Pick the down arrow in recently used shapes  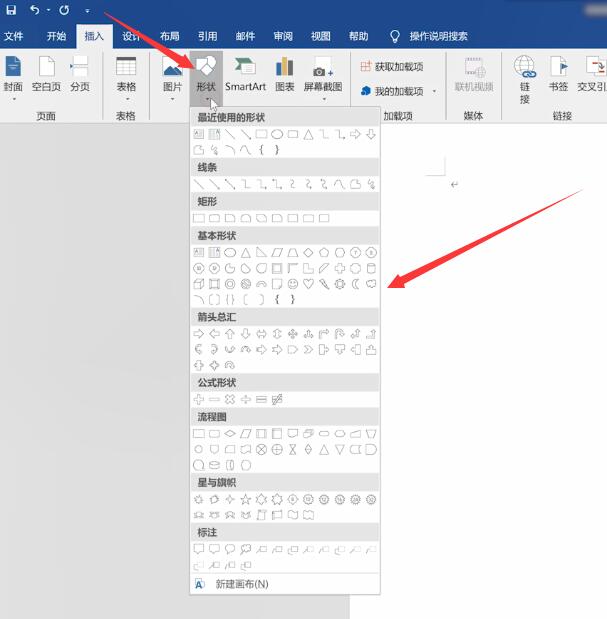[x=371, y=135]
